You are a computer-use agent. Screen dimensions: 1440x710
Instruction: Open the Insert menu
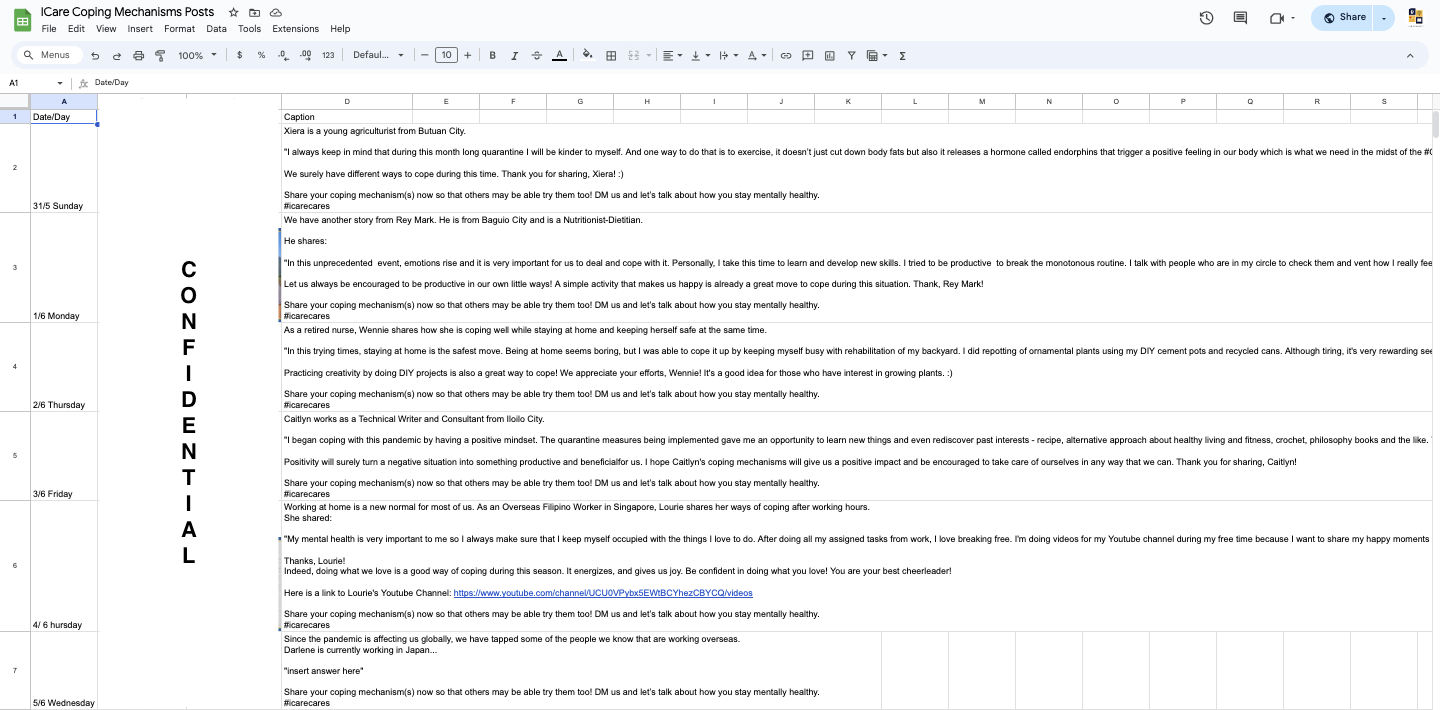pyautogui.click(x=140, y=29)
